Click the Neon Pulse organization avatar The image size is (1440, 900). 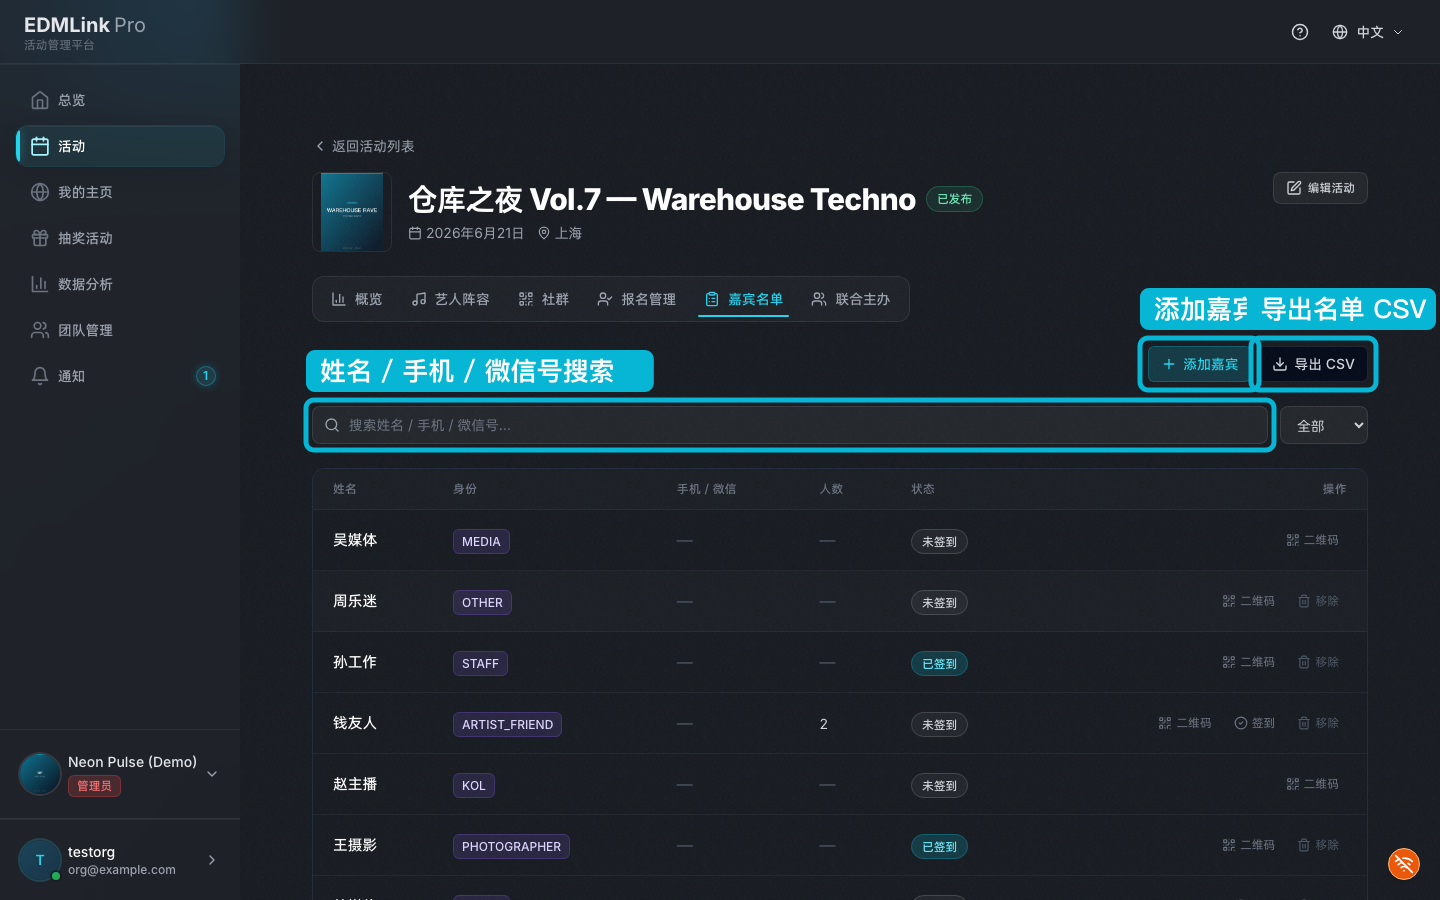coord(40,774)
